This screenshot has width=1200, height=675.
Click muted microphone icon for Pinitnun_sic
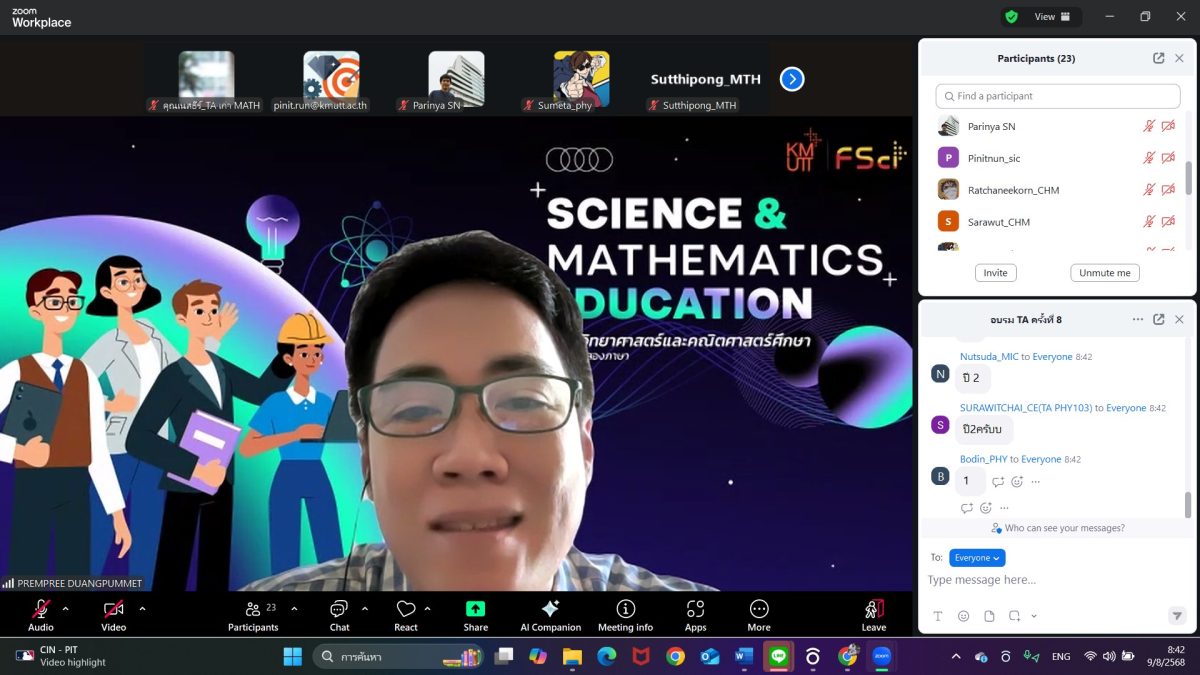point(1149,158)
